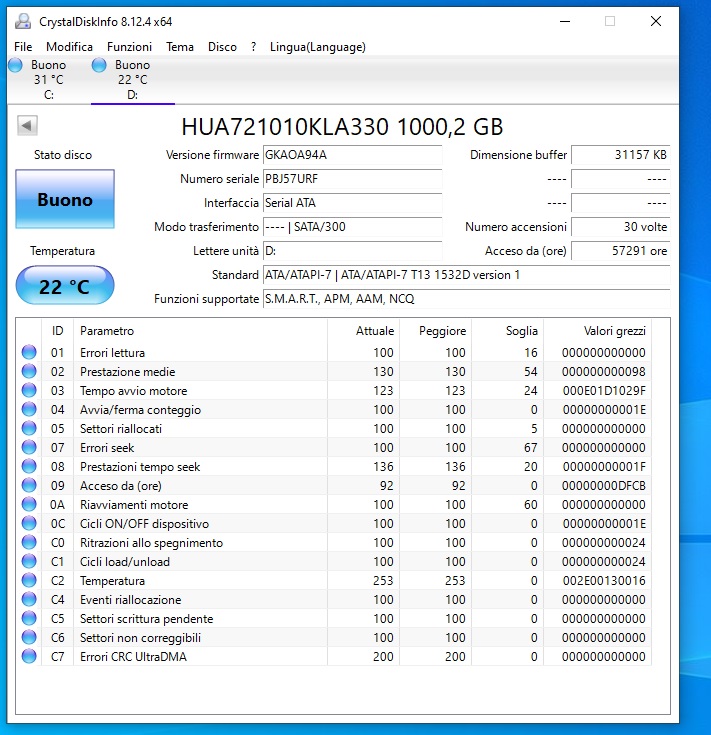Screen dimensions: 711x735
Task: Click the Parametro column header
Action: tap(200, 331)
